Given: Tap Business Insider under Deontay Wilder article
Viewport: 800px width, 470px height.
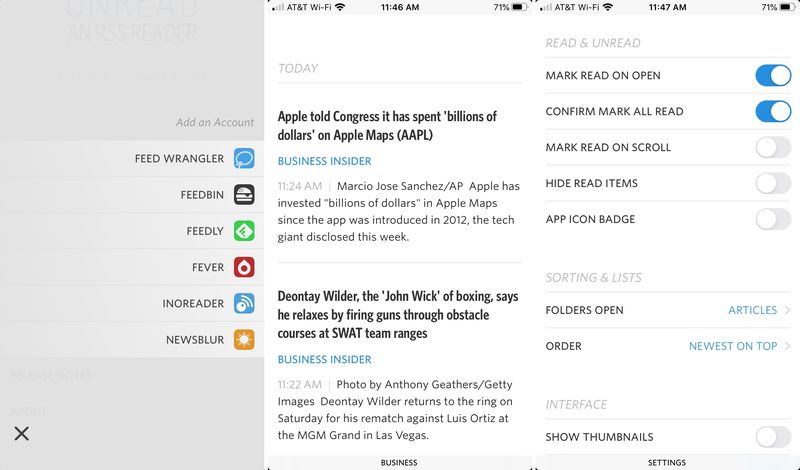Looking at the screenshot, I should pos(324,360).
